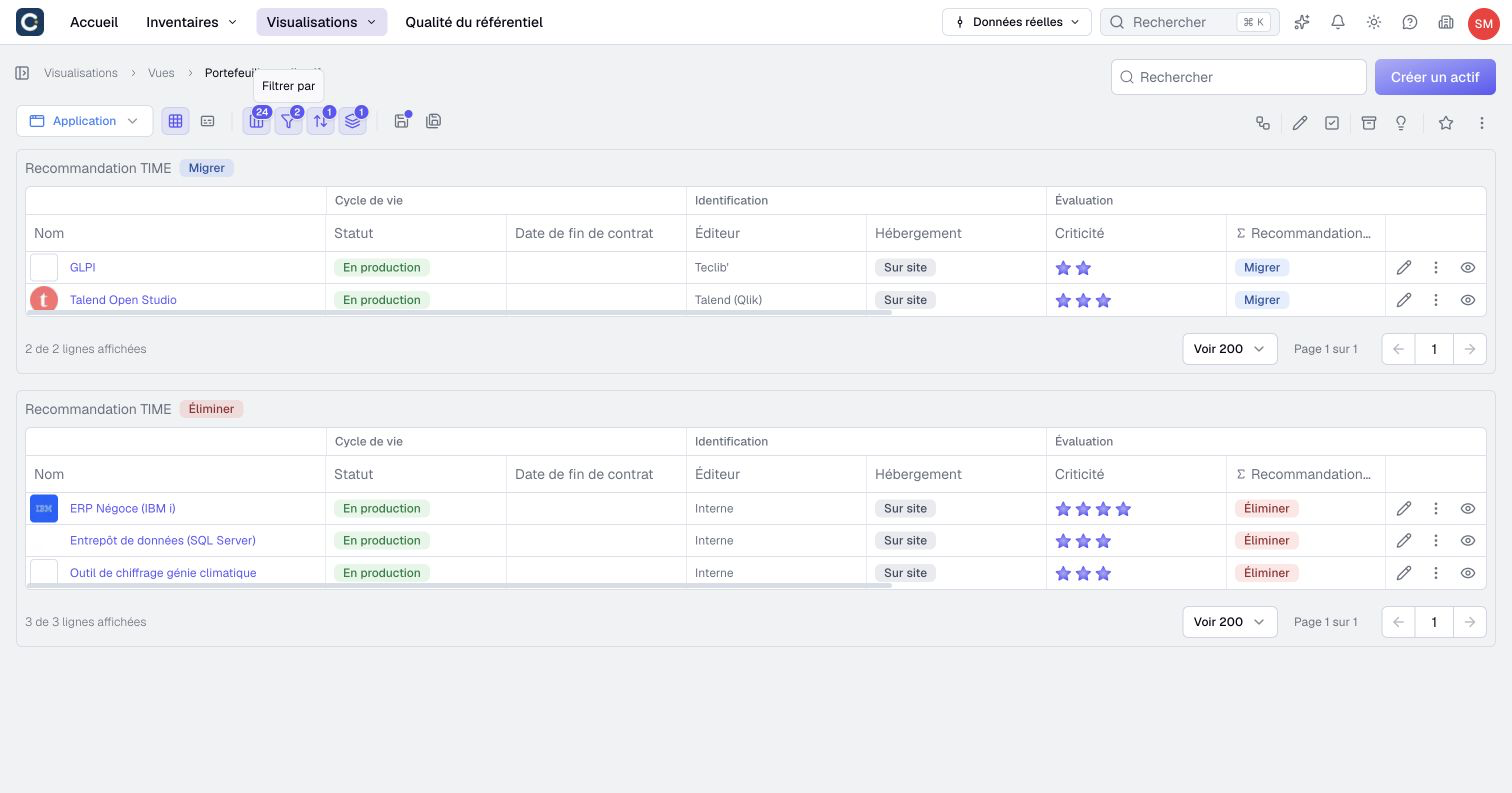Viewport: 1512px width, 793px height.
Task: Expand the Inventaires menu
Action: coord(191,22)
